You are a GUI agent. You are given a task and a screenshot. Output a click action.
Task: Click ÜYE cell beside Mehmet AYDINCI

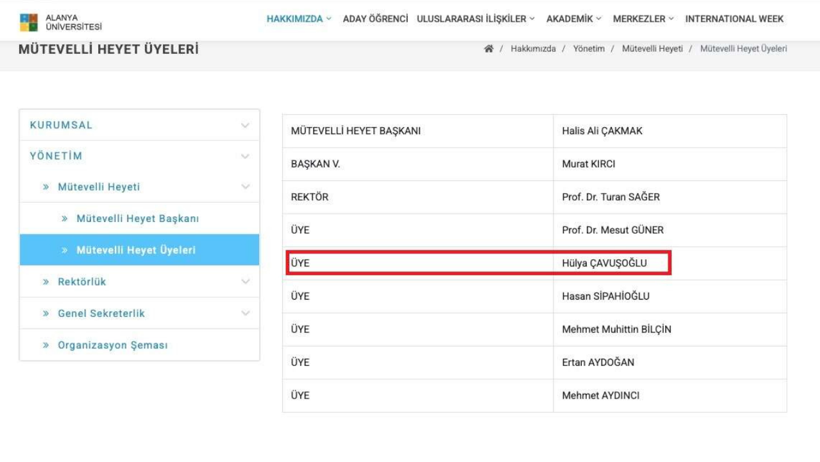pos(418,396)
